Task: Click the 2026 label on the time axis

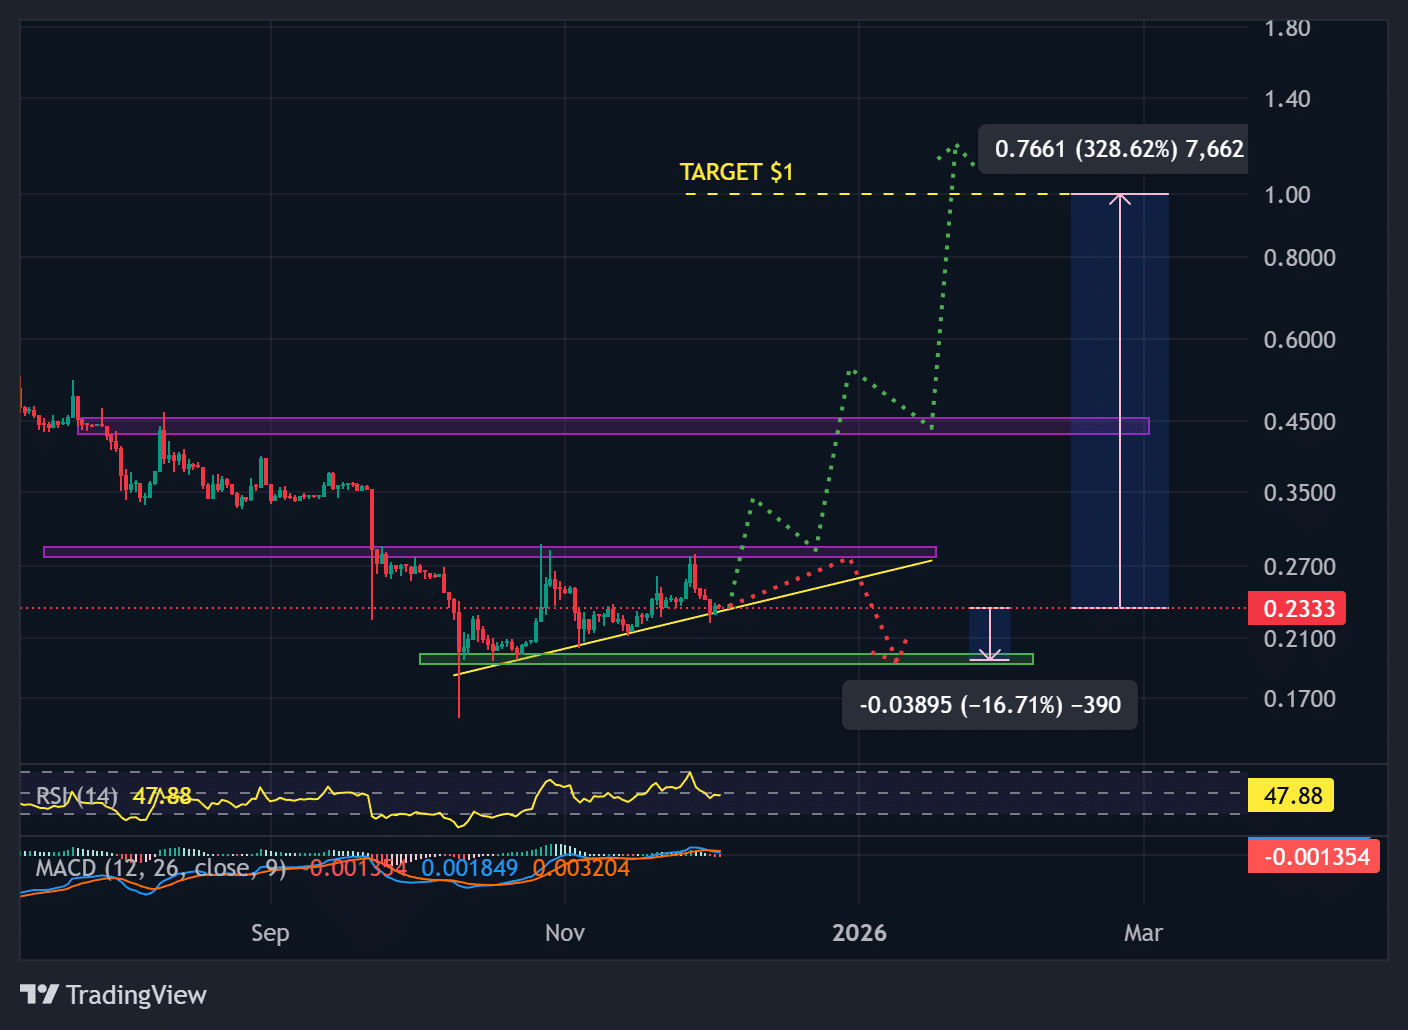Action: (859, 933)
